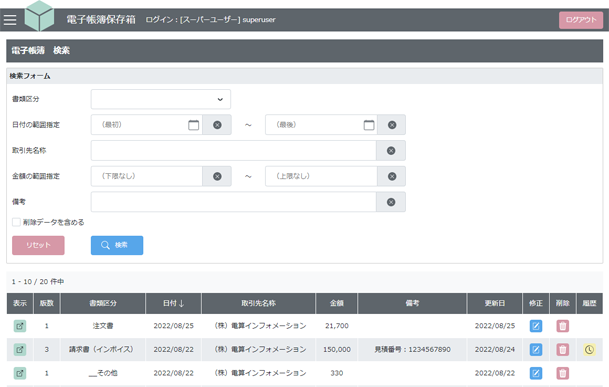
Task: Open calendar for start date (最初)
Action: [193, 125]
